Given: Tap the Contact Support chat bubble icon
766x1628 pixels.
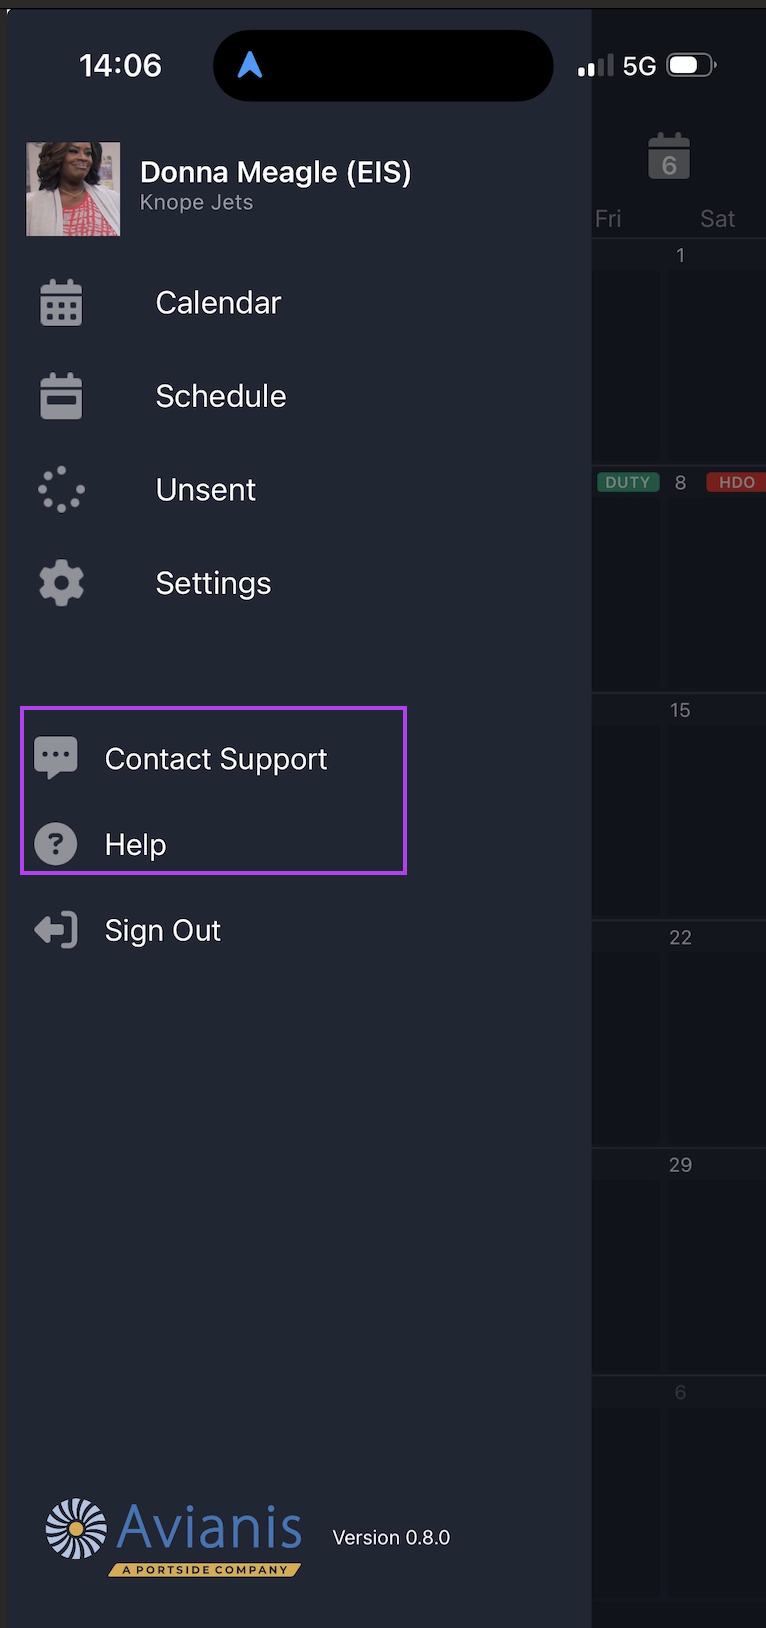Looking at the screenshot, I should tap(56, 758).
